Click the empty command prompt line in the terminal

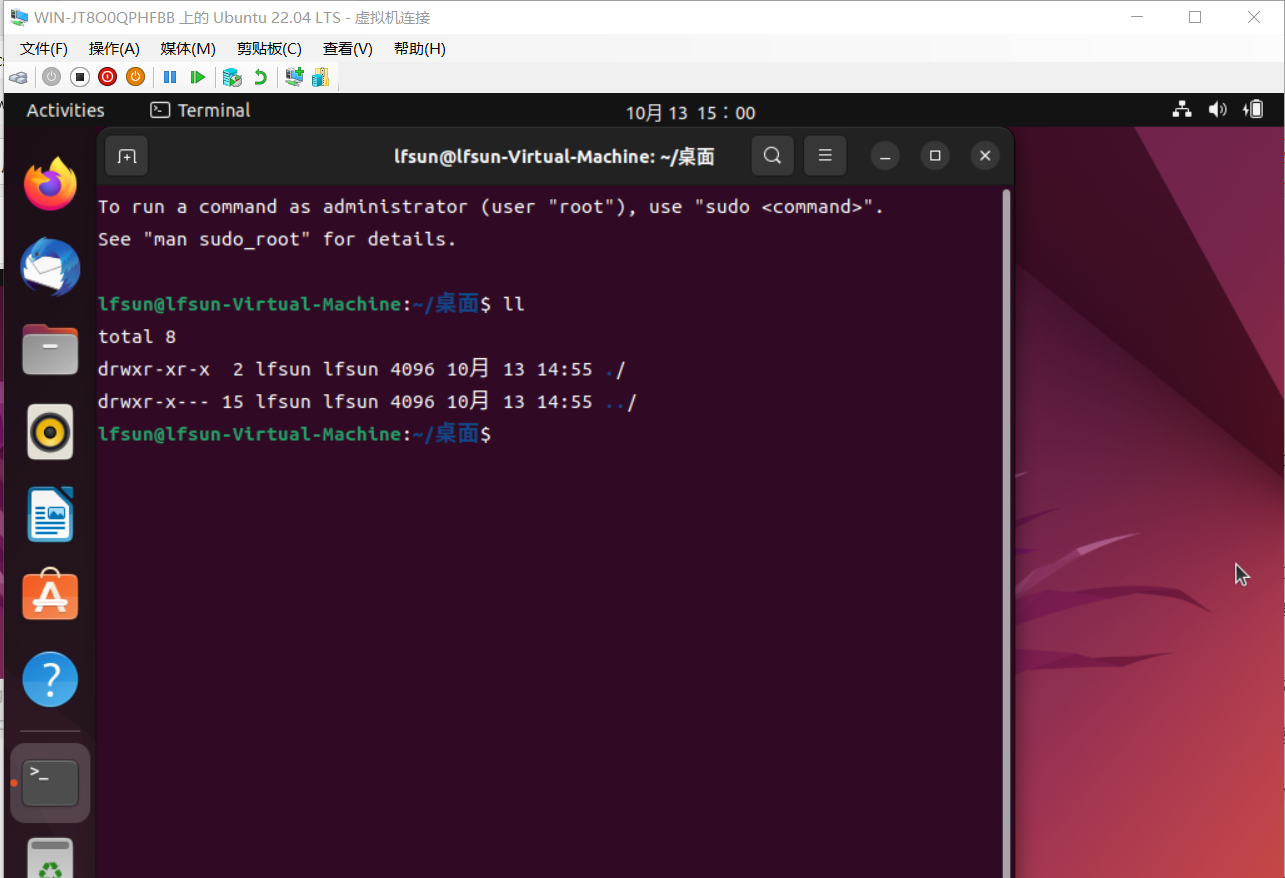click(549, 434)
